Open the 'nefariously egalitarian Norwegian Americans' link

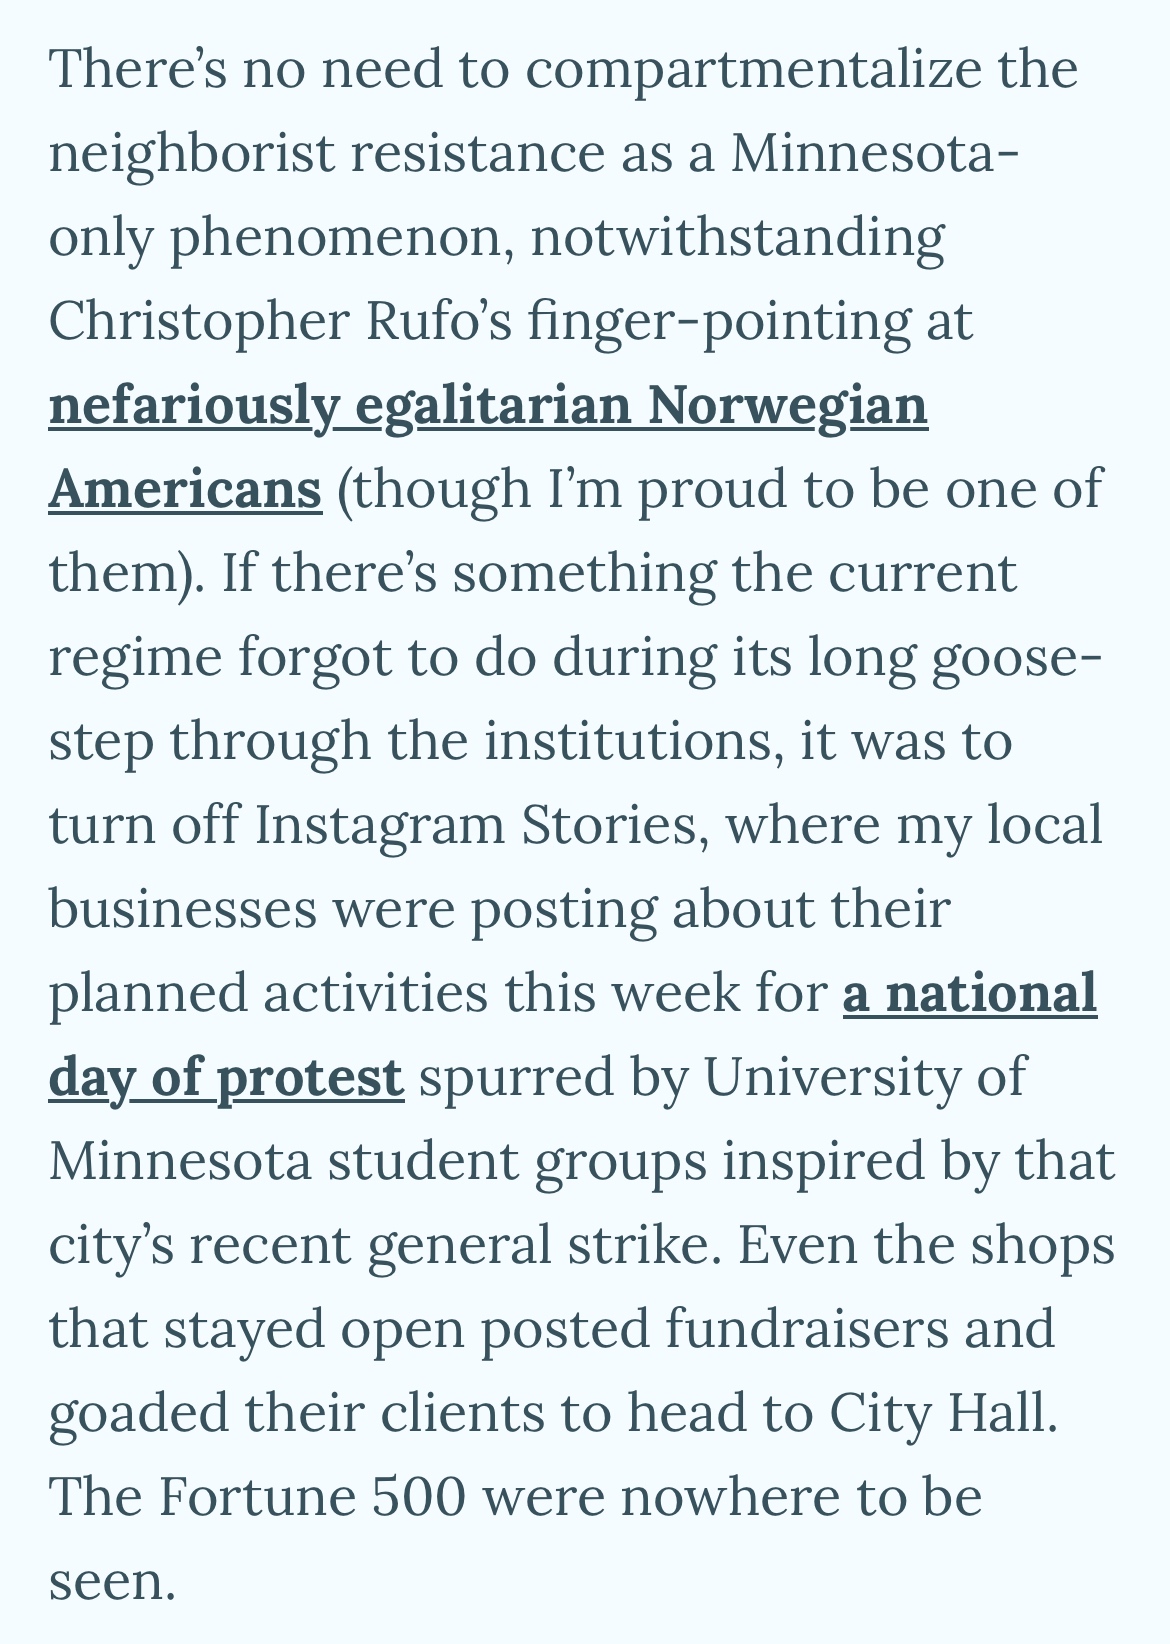click(488, 407)
